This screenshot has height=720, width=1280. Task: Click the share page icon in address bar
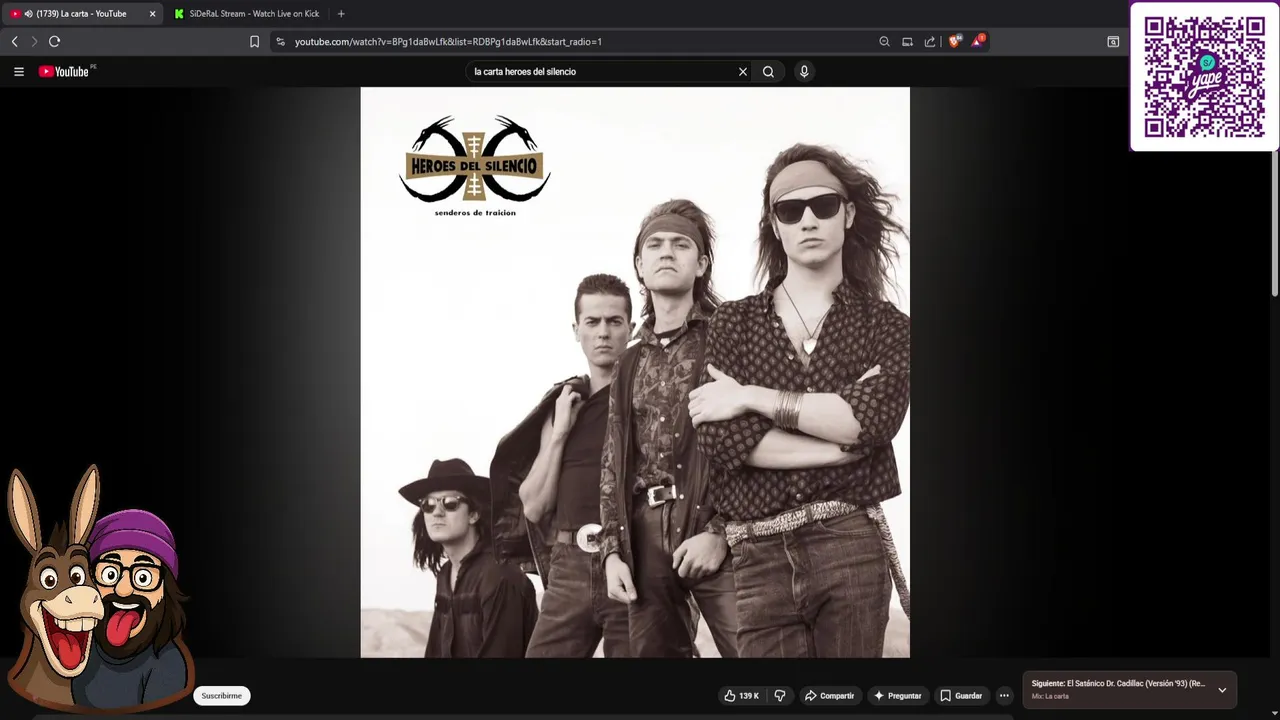pos(930,42)
